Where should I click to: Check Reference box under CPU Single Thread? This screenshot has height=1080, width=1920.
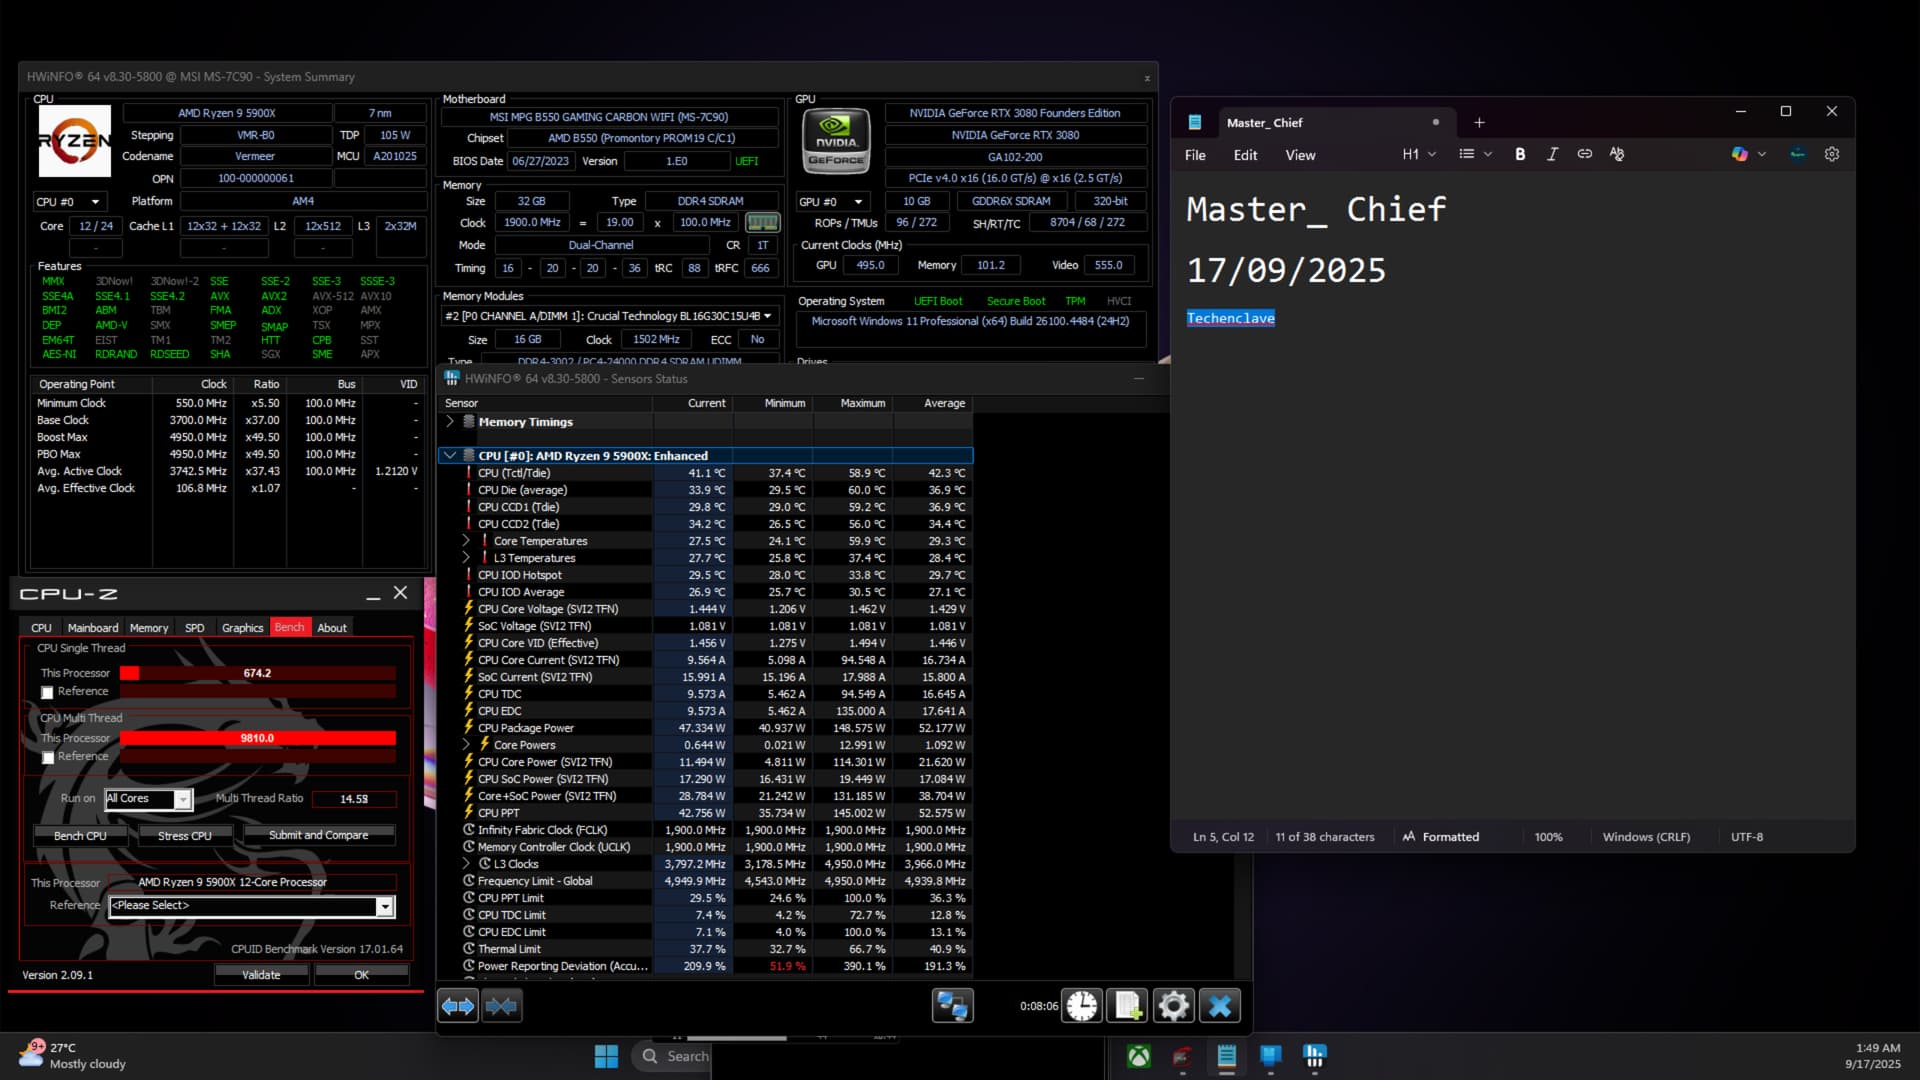click(47, 692)
